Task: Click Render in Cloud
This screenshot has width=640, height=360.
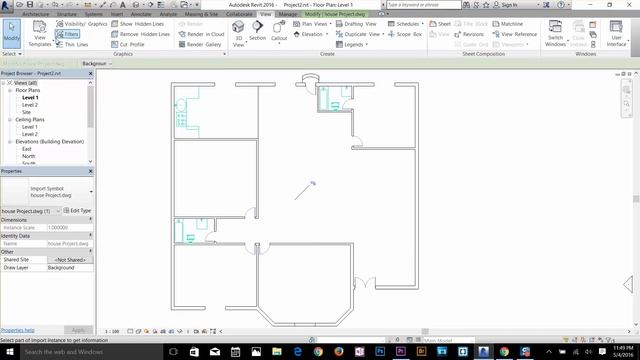Action: tap(202, 34)
